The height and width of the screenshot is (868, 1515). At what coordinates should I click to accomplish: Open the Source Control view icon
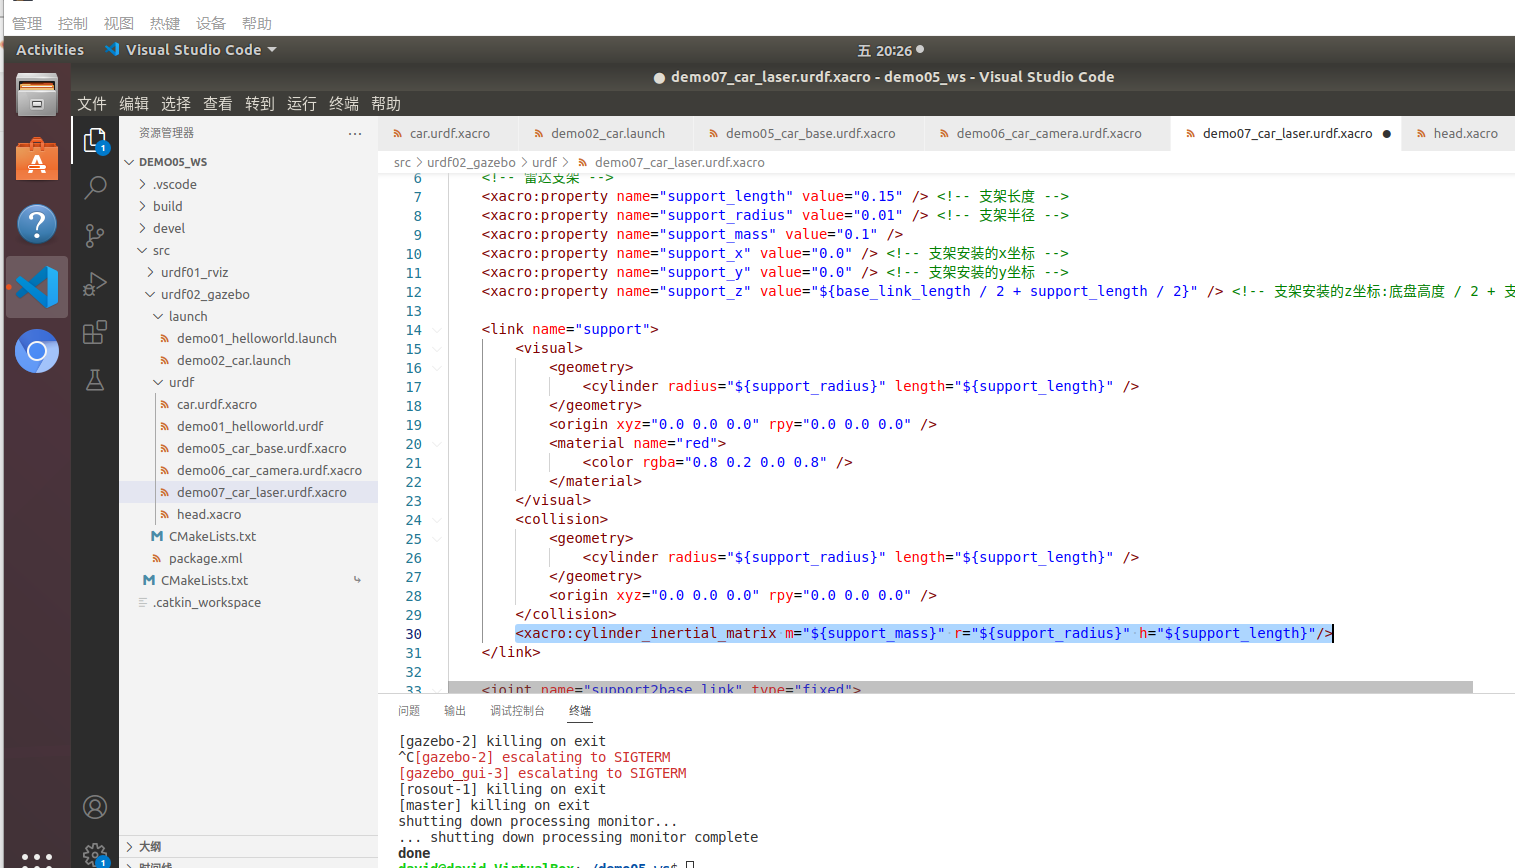pos(95,235)
